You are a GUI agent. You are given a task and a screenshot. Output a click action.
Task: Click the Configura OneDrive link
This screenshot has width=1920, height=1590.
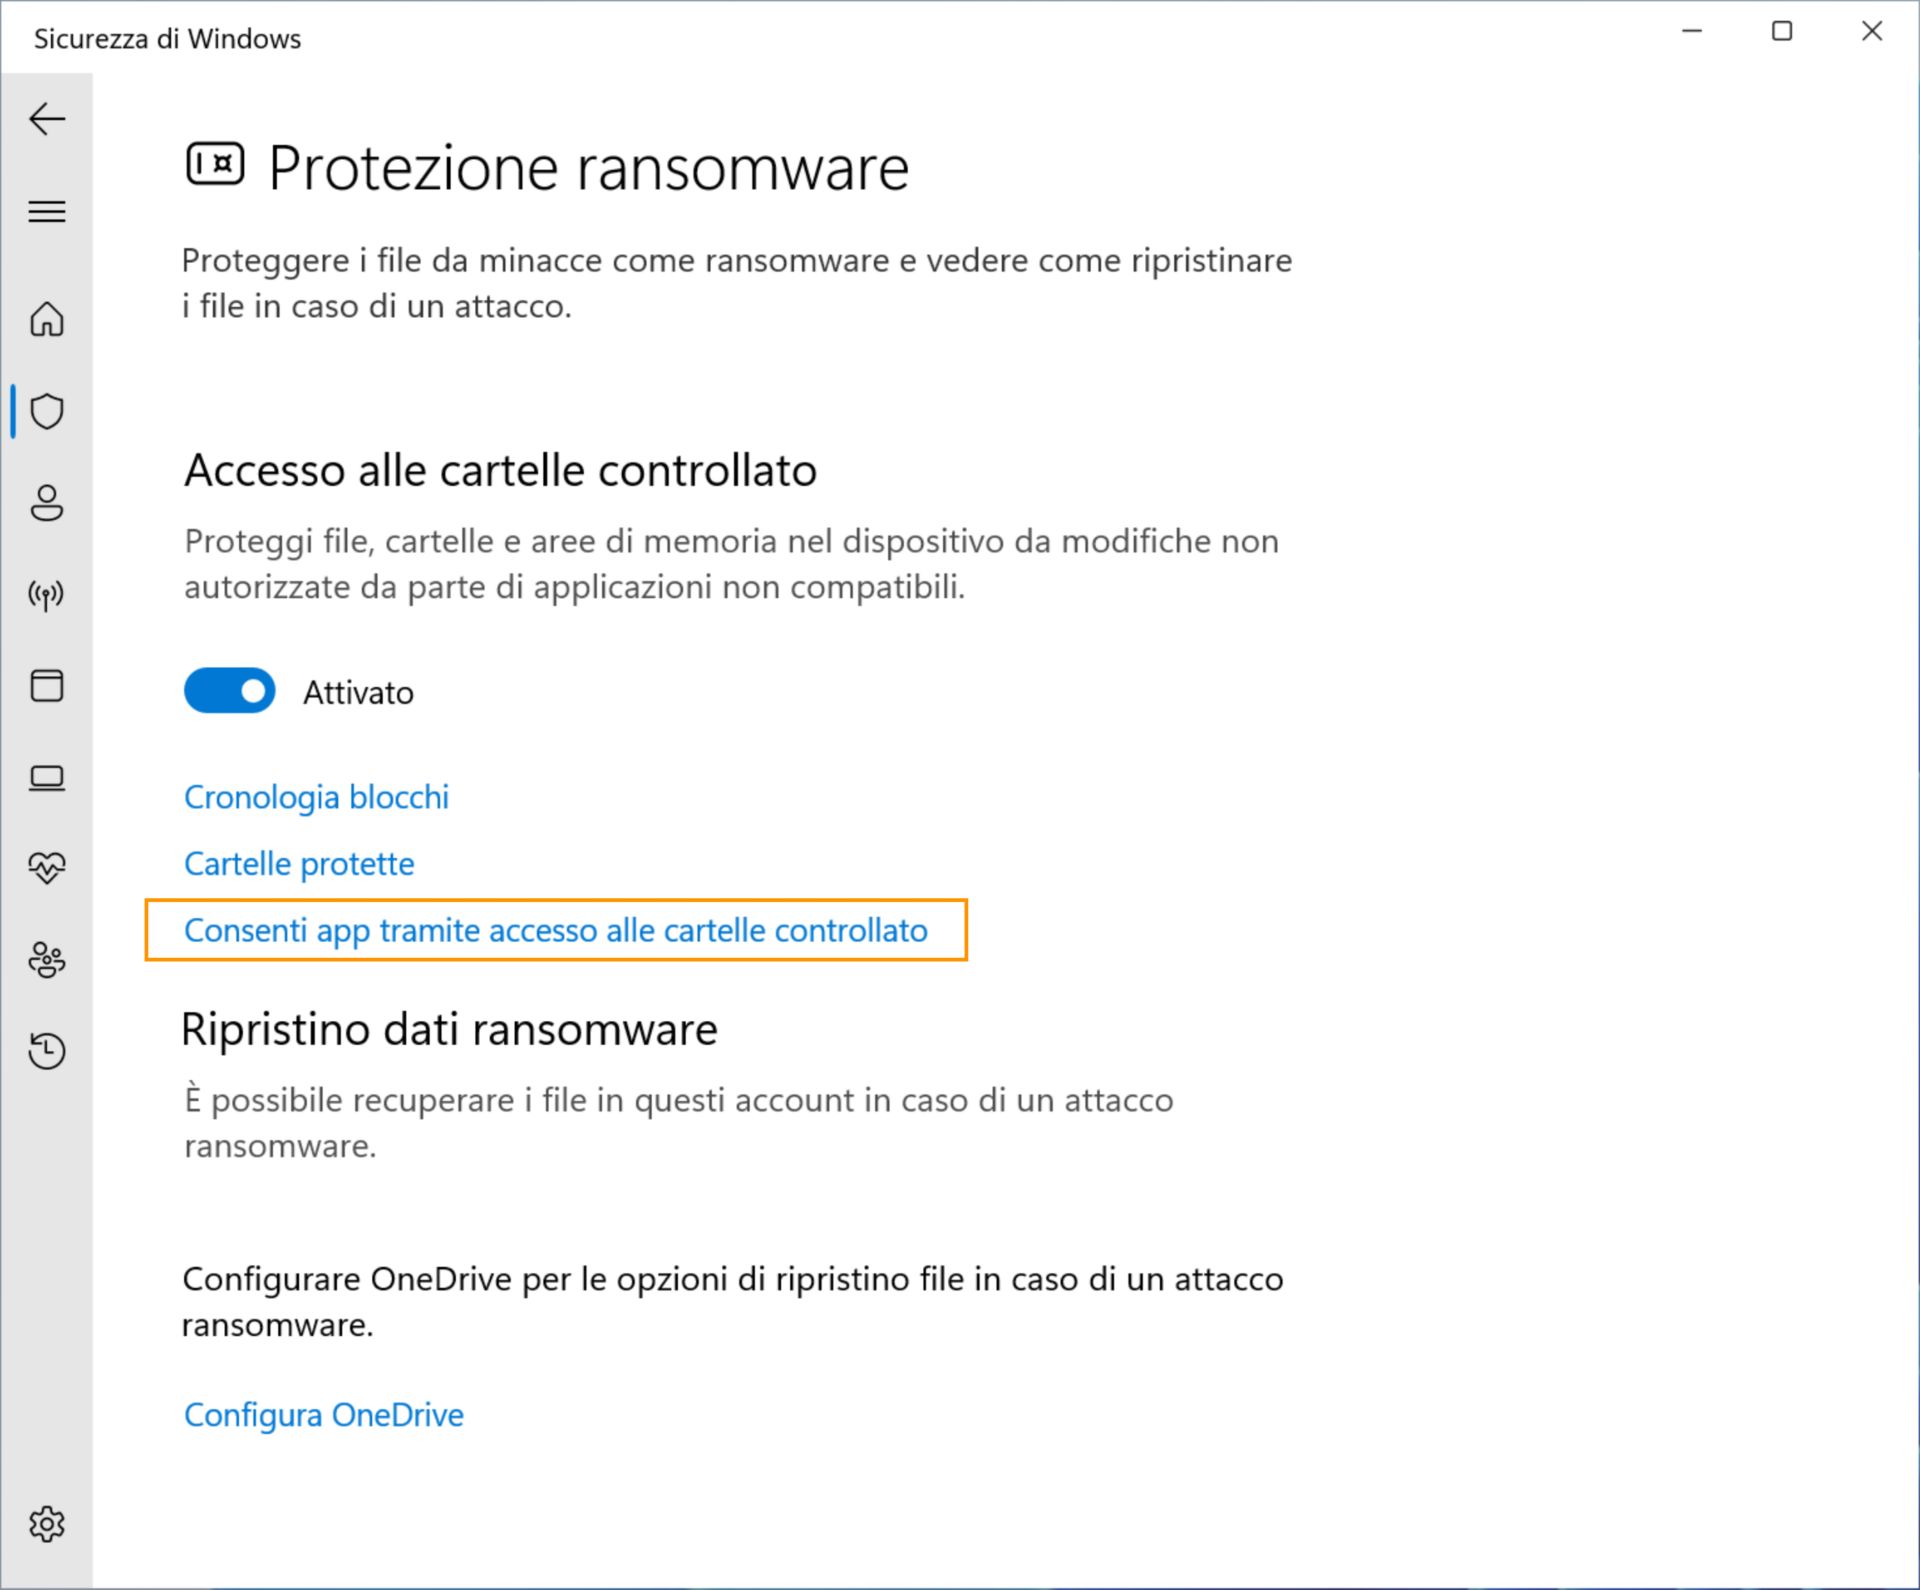click(x=324, y=1415)
